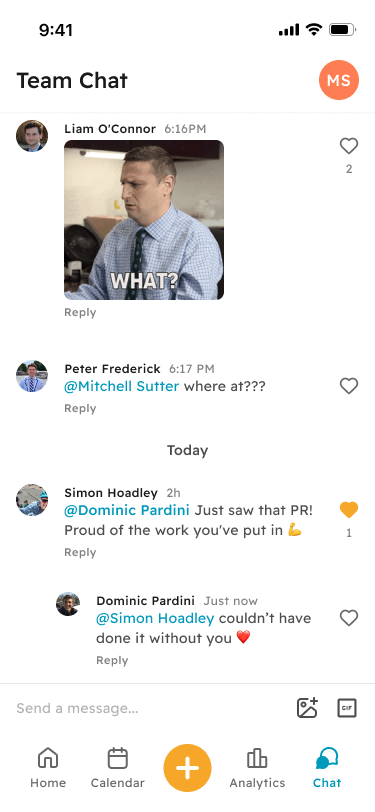This screenshot has width=375, height=812.
Task: Open the Calendar tab
Action: pyautogui.click(x=118, y=768)
